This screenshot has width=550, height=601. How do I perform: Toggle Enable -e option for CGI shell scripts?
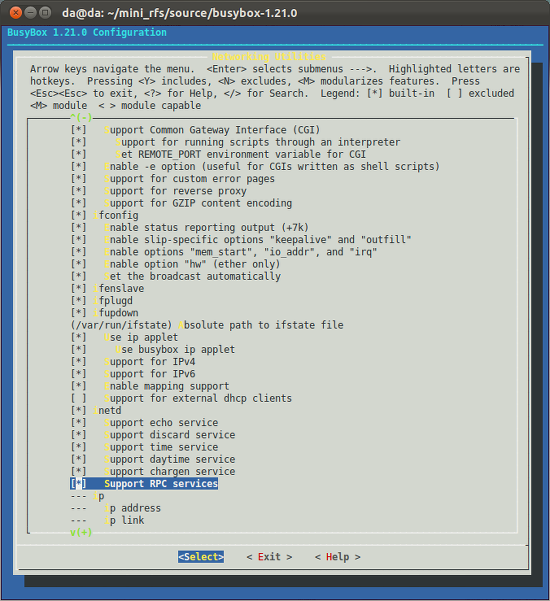click(x=79, y=167)
